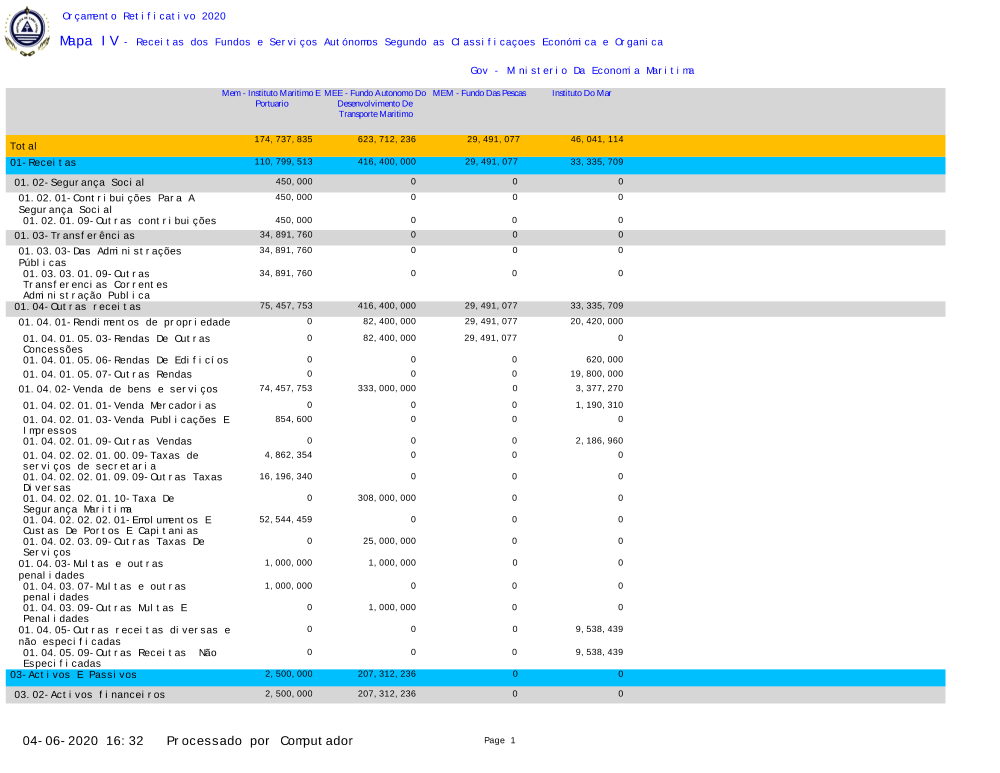Screen dimensions: 1000x773
Task: Click the 'Page 1' footer label
Action: [499, 741]
